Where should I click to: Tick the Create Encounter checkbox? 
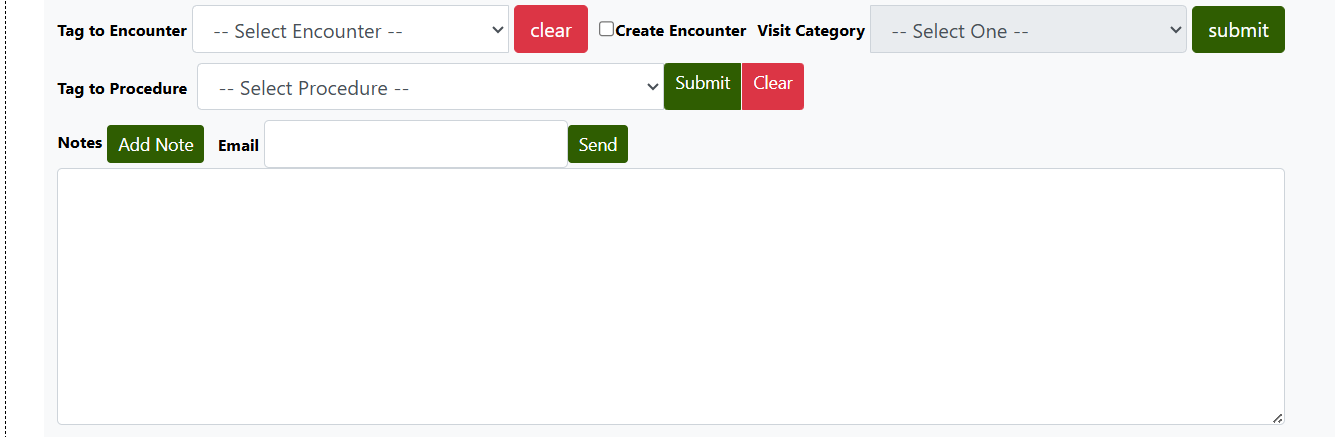pyautogui.click(x=606, y=29)
